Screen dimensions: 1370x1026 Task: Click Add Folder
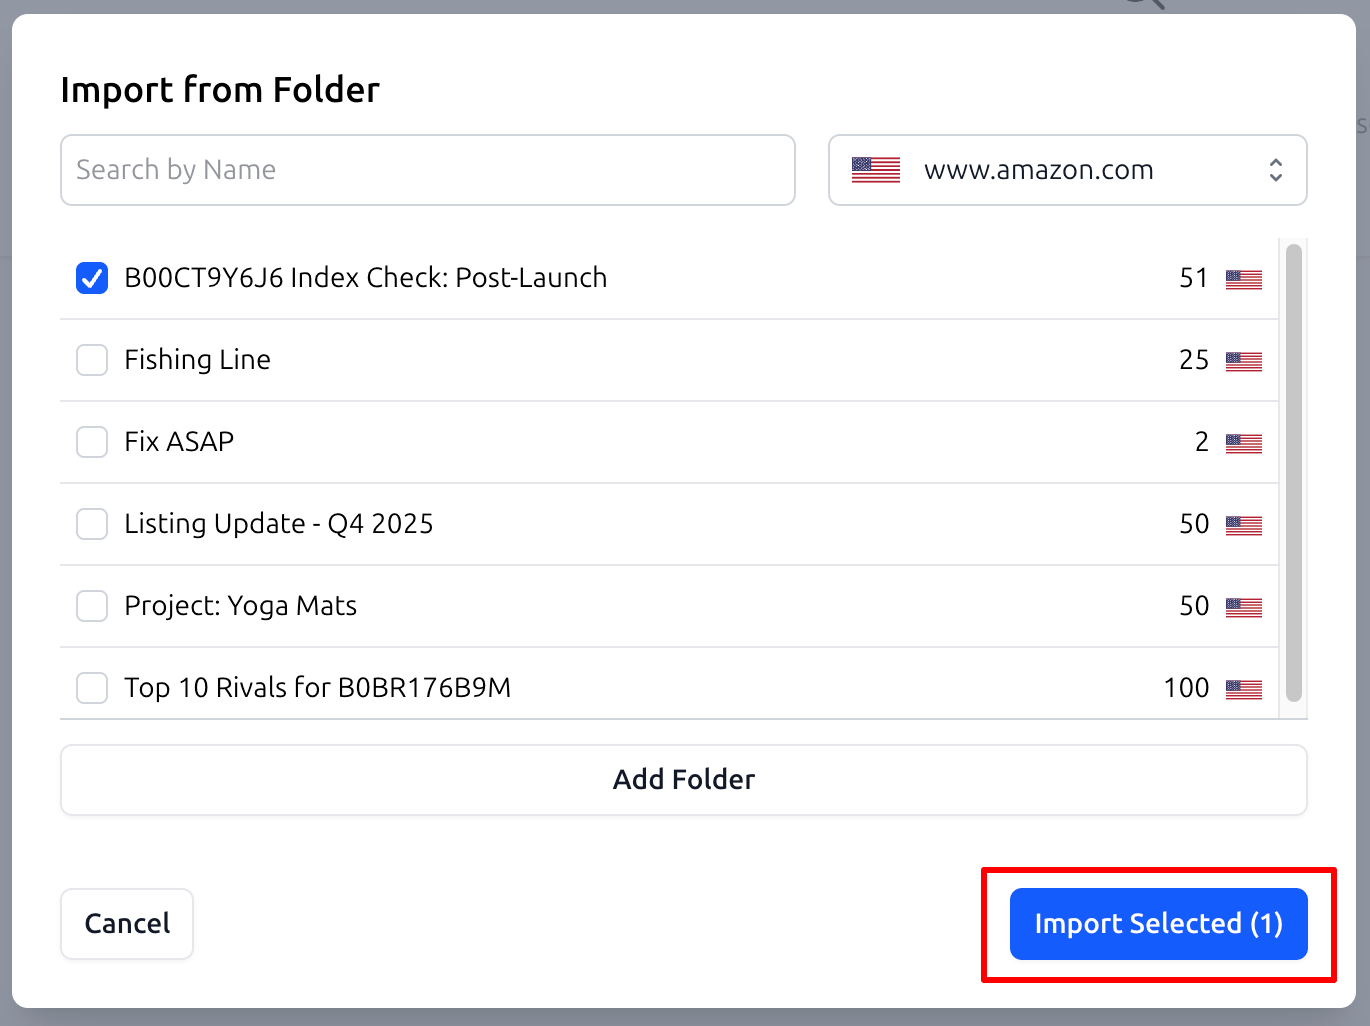pyautogui.click(x=684, y=780)
